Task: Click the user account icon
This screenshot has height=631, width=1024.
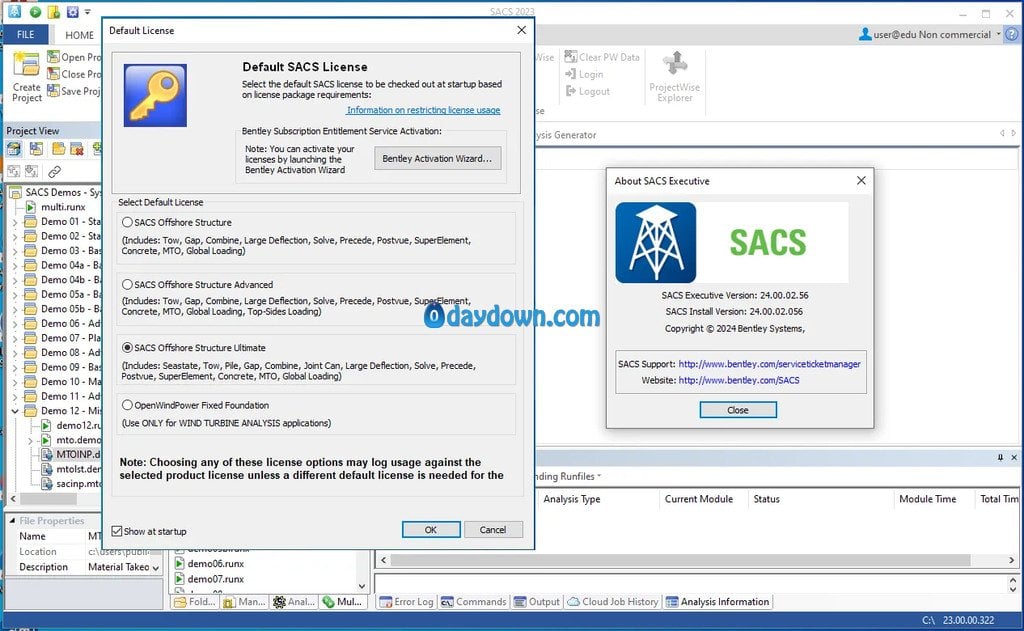Action: coord(865,34)
